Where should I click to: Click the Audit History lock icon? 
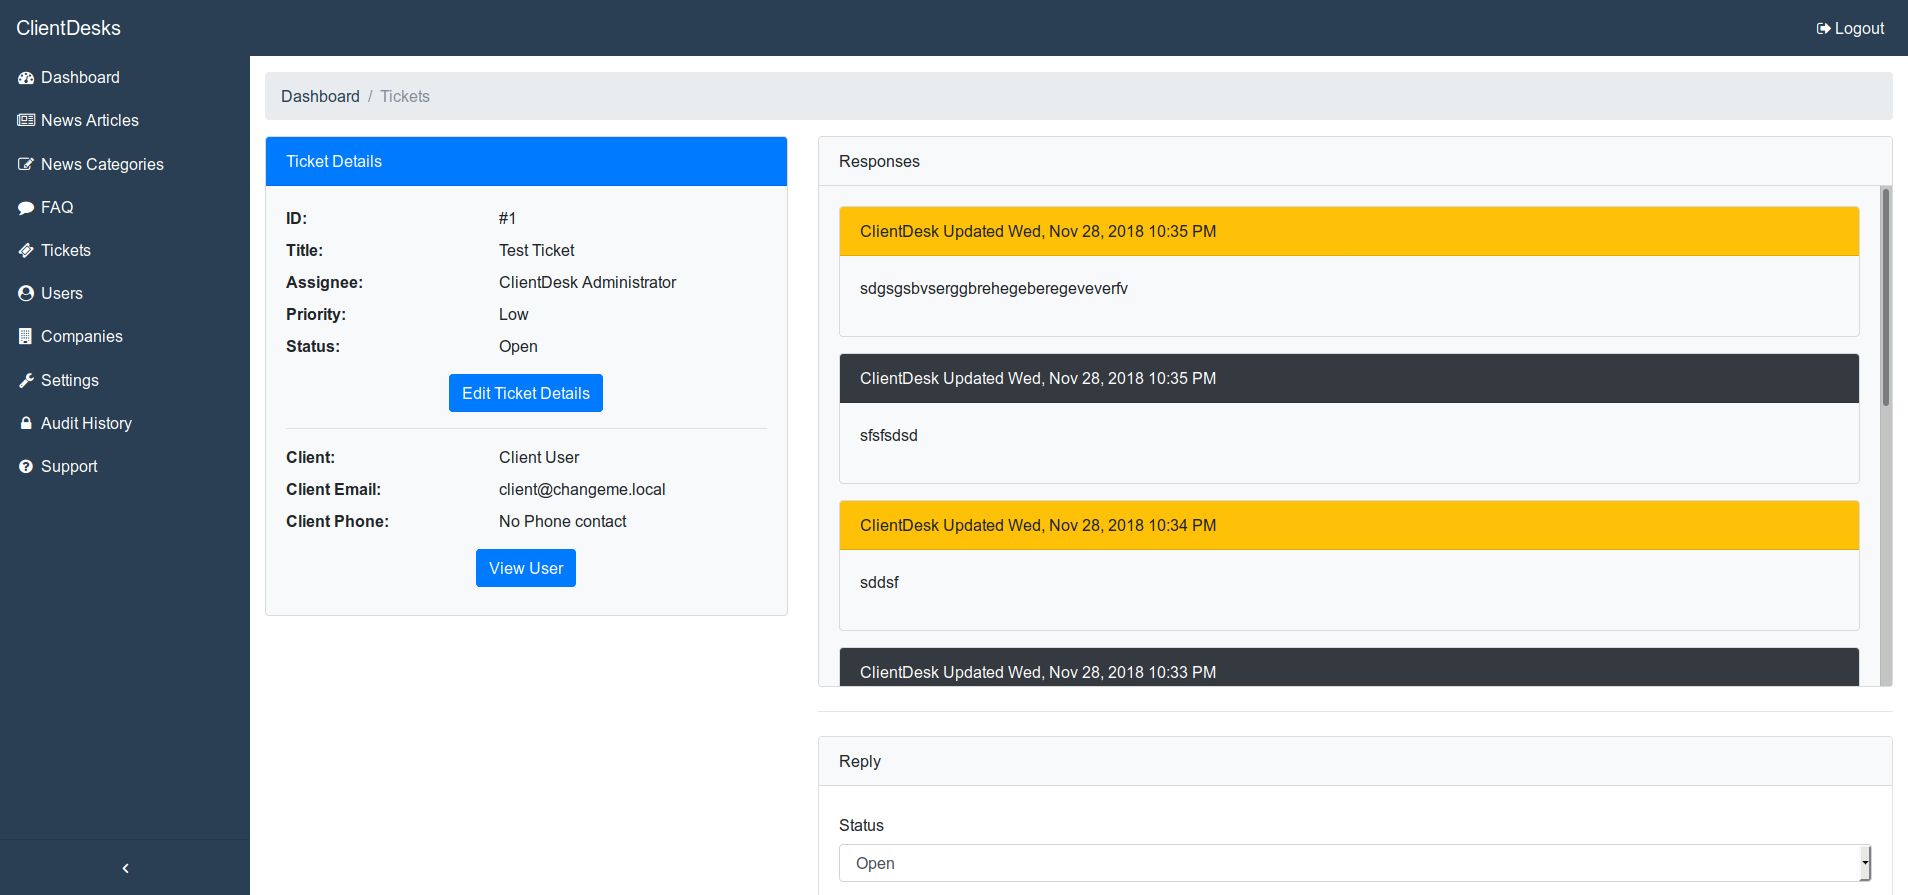[x=26, y=424]
